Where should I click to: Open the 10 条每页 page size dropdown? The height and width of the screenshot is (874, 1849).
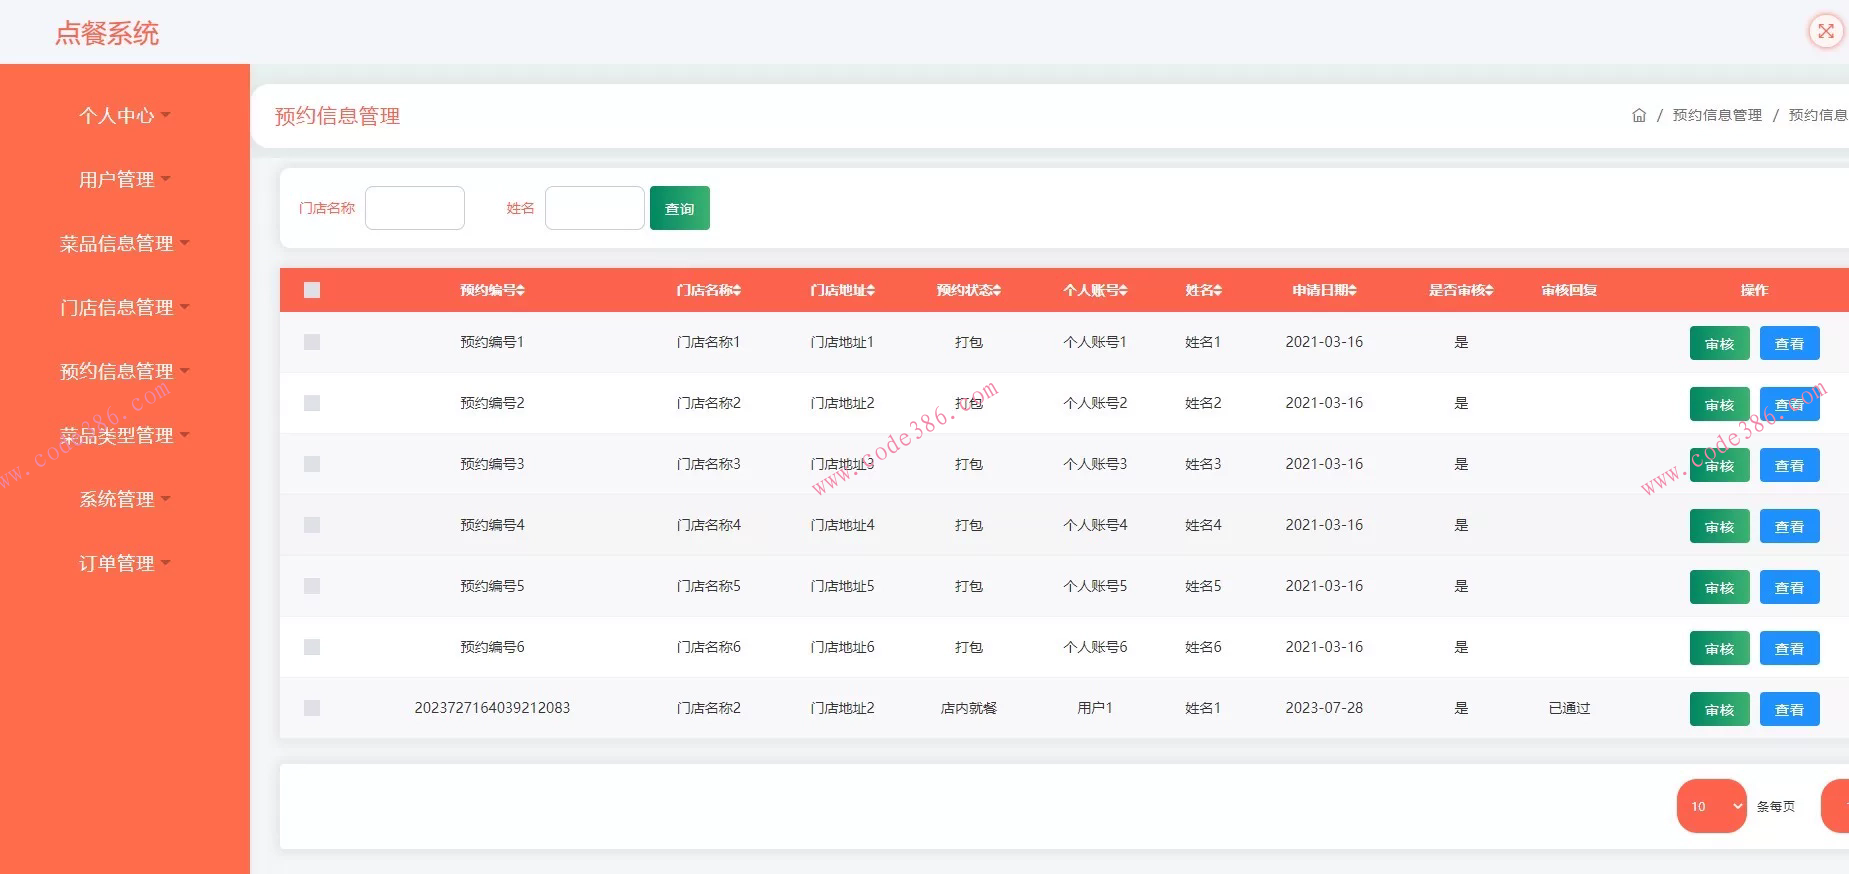(1711, 806)
